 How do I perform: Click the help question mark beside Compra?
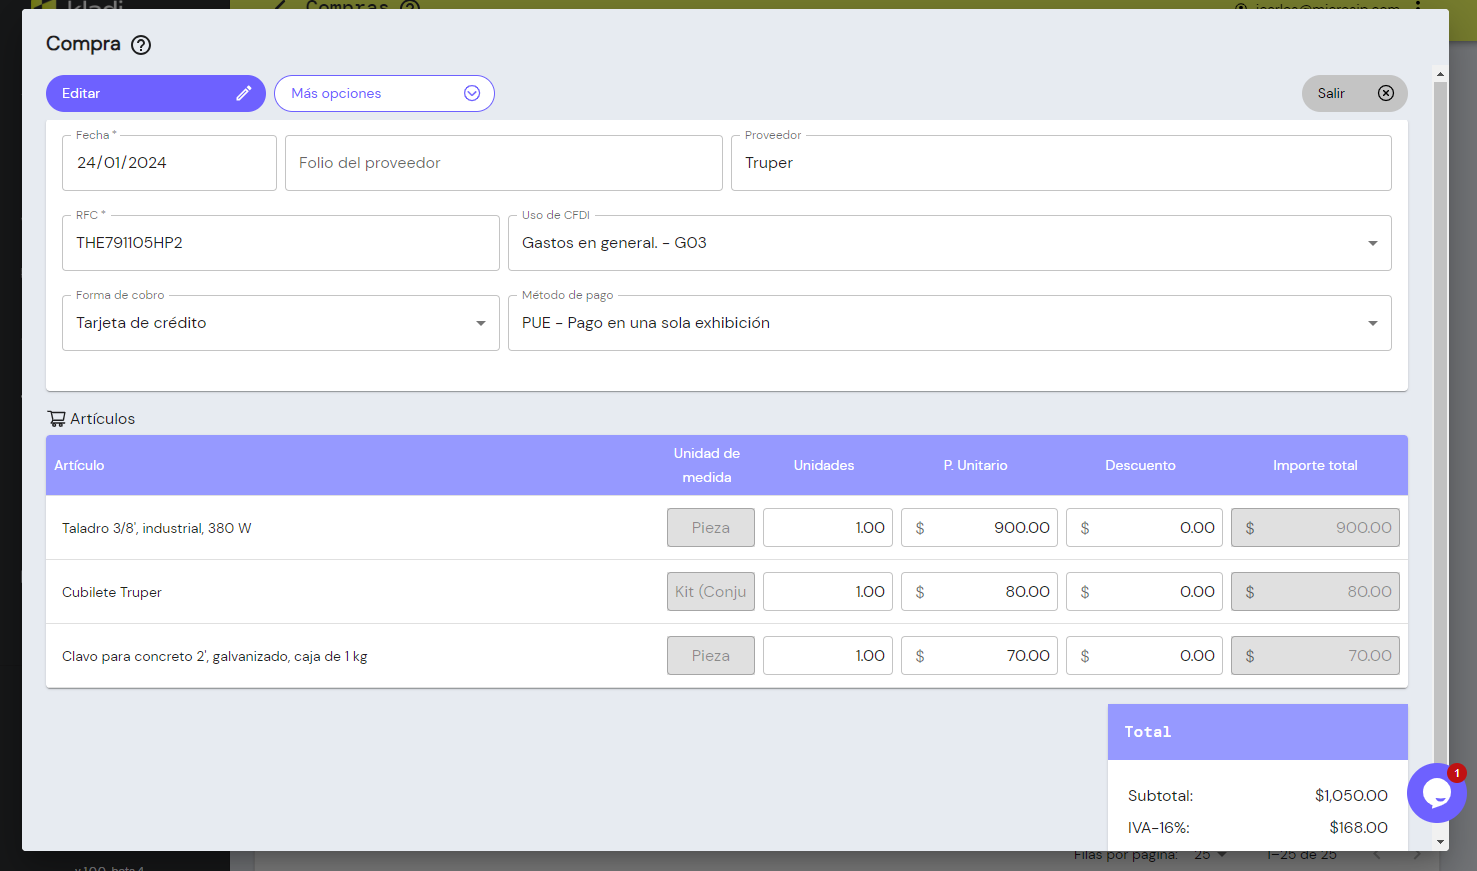[141, 45]
